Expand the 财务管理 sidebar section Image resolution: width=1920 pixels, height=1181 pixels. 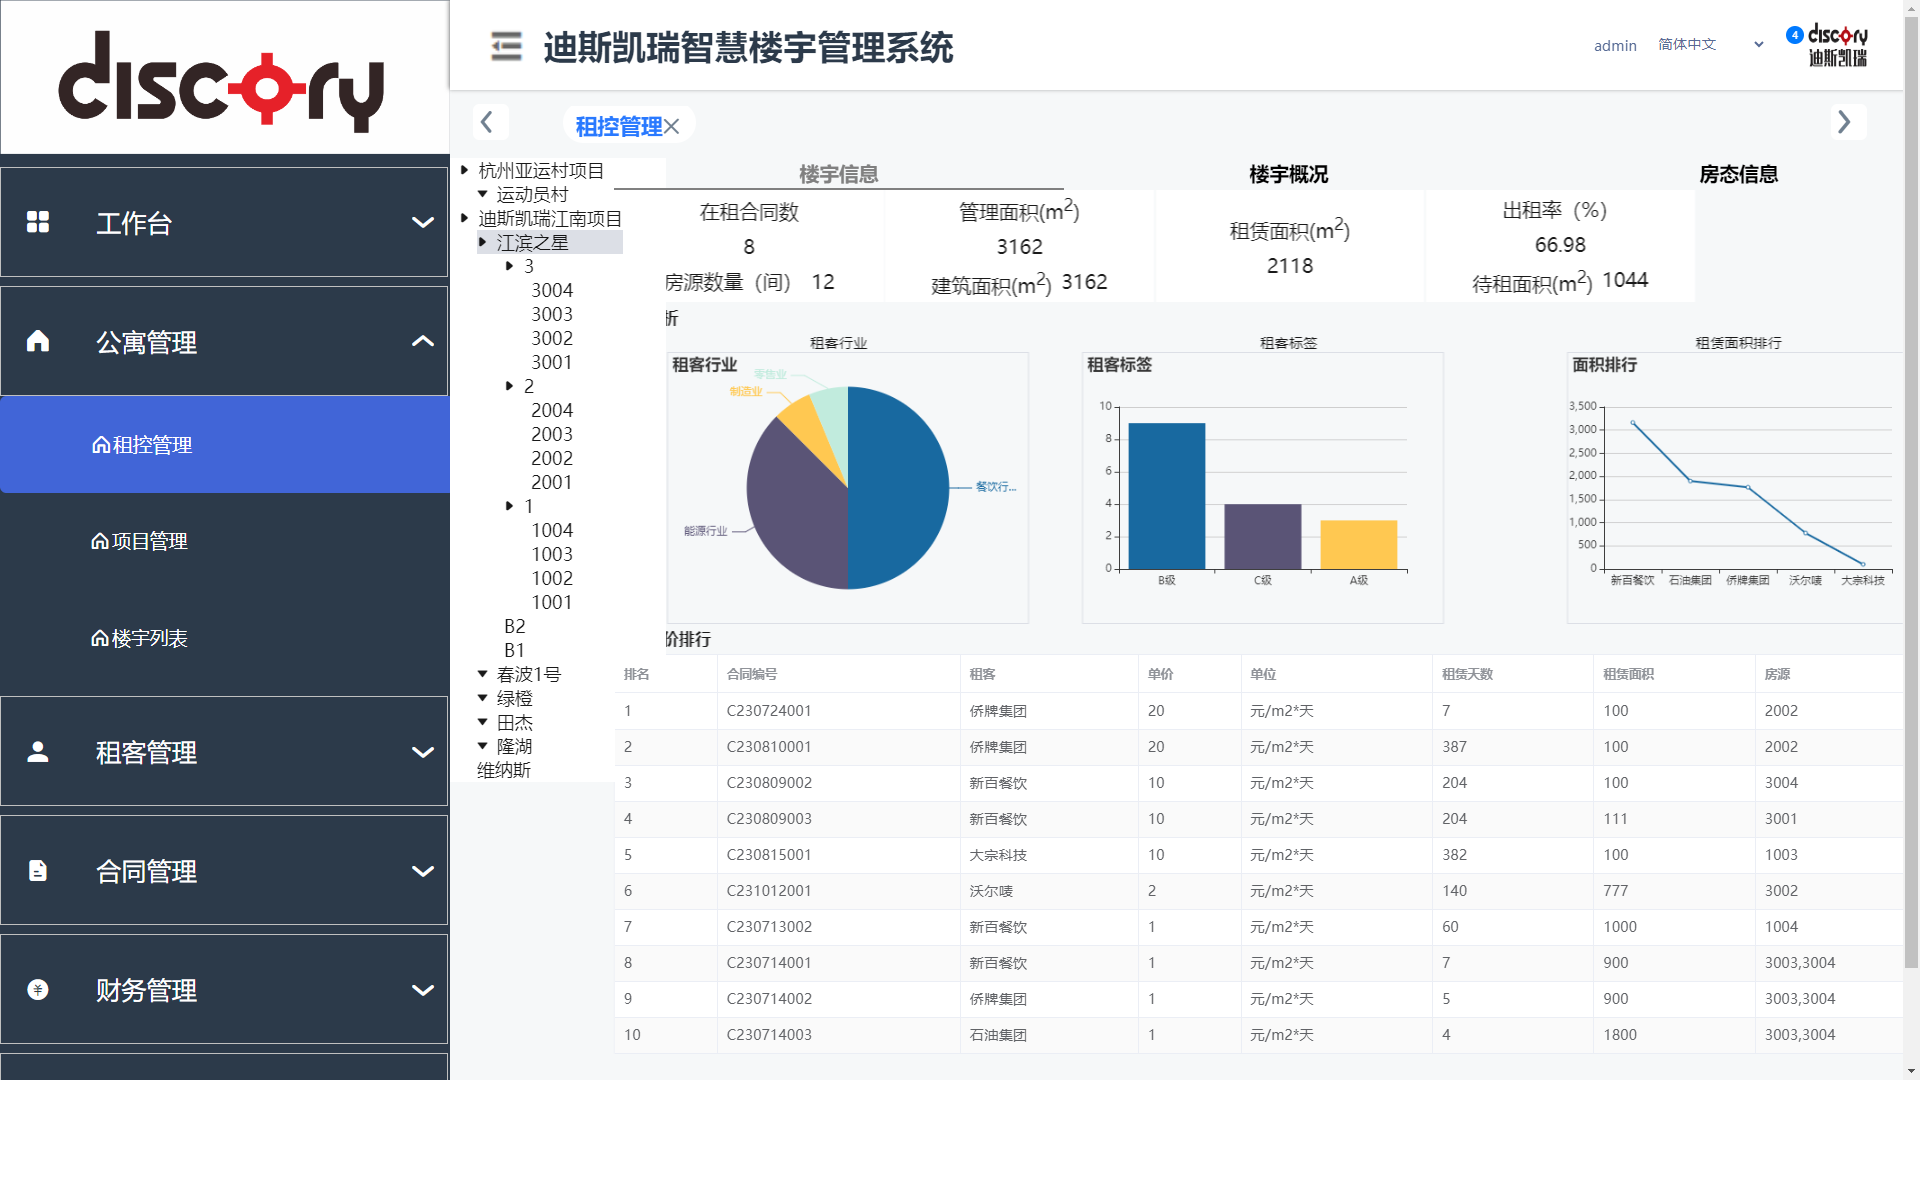tap(423, 989)
